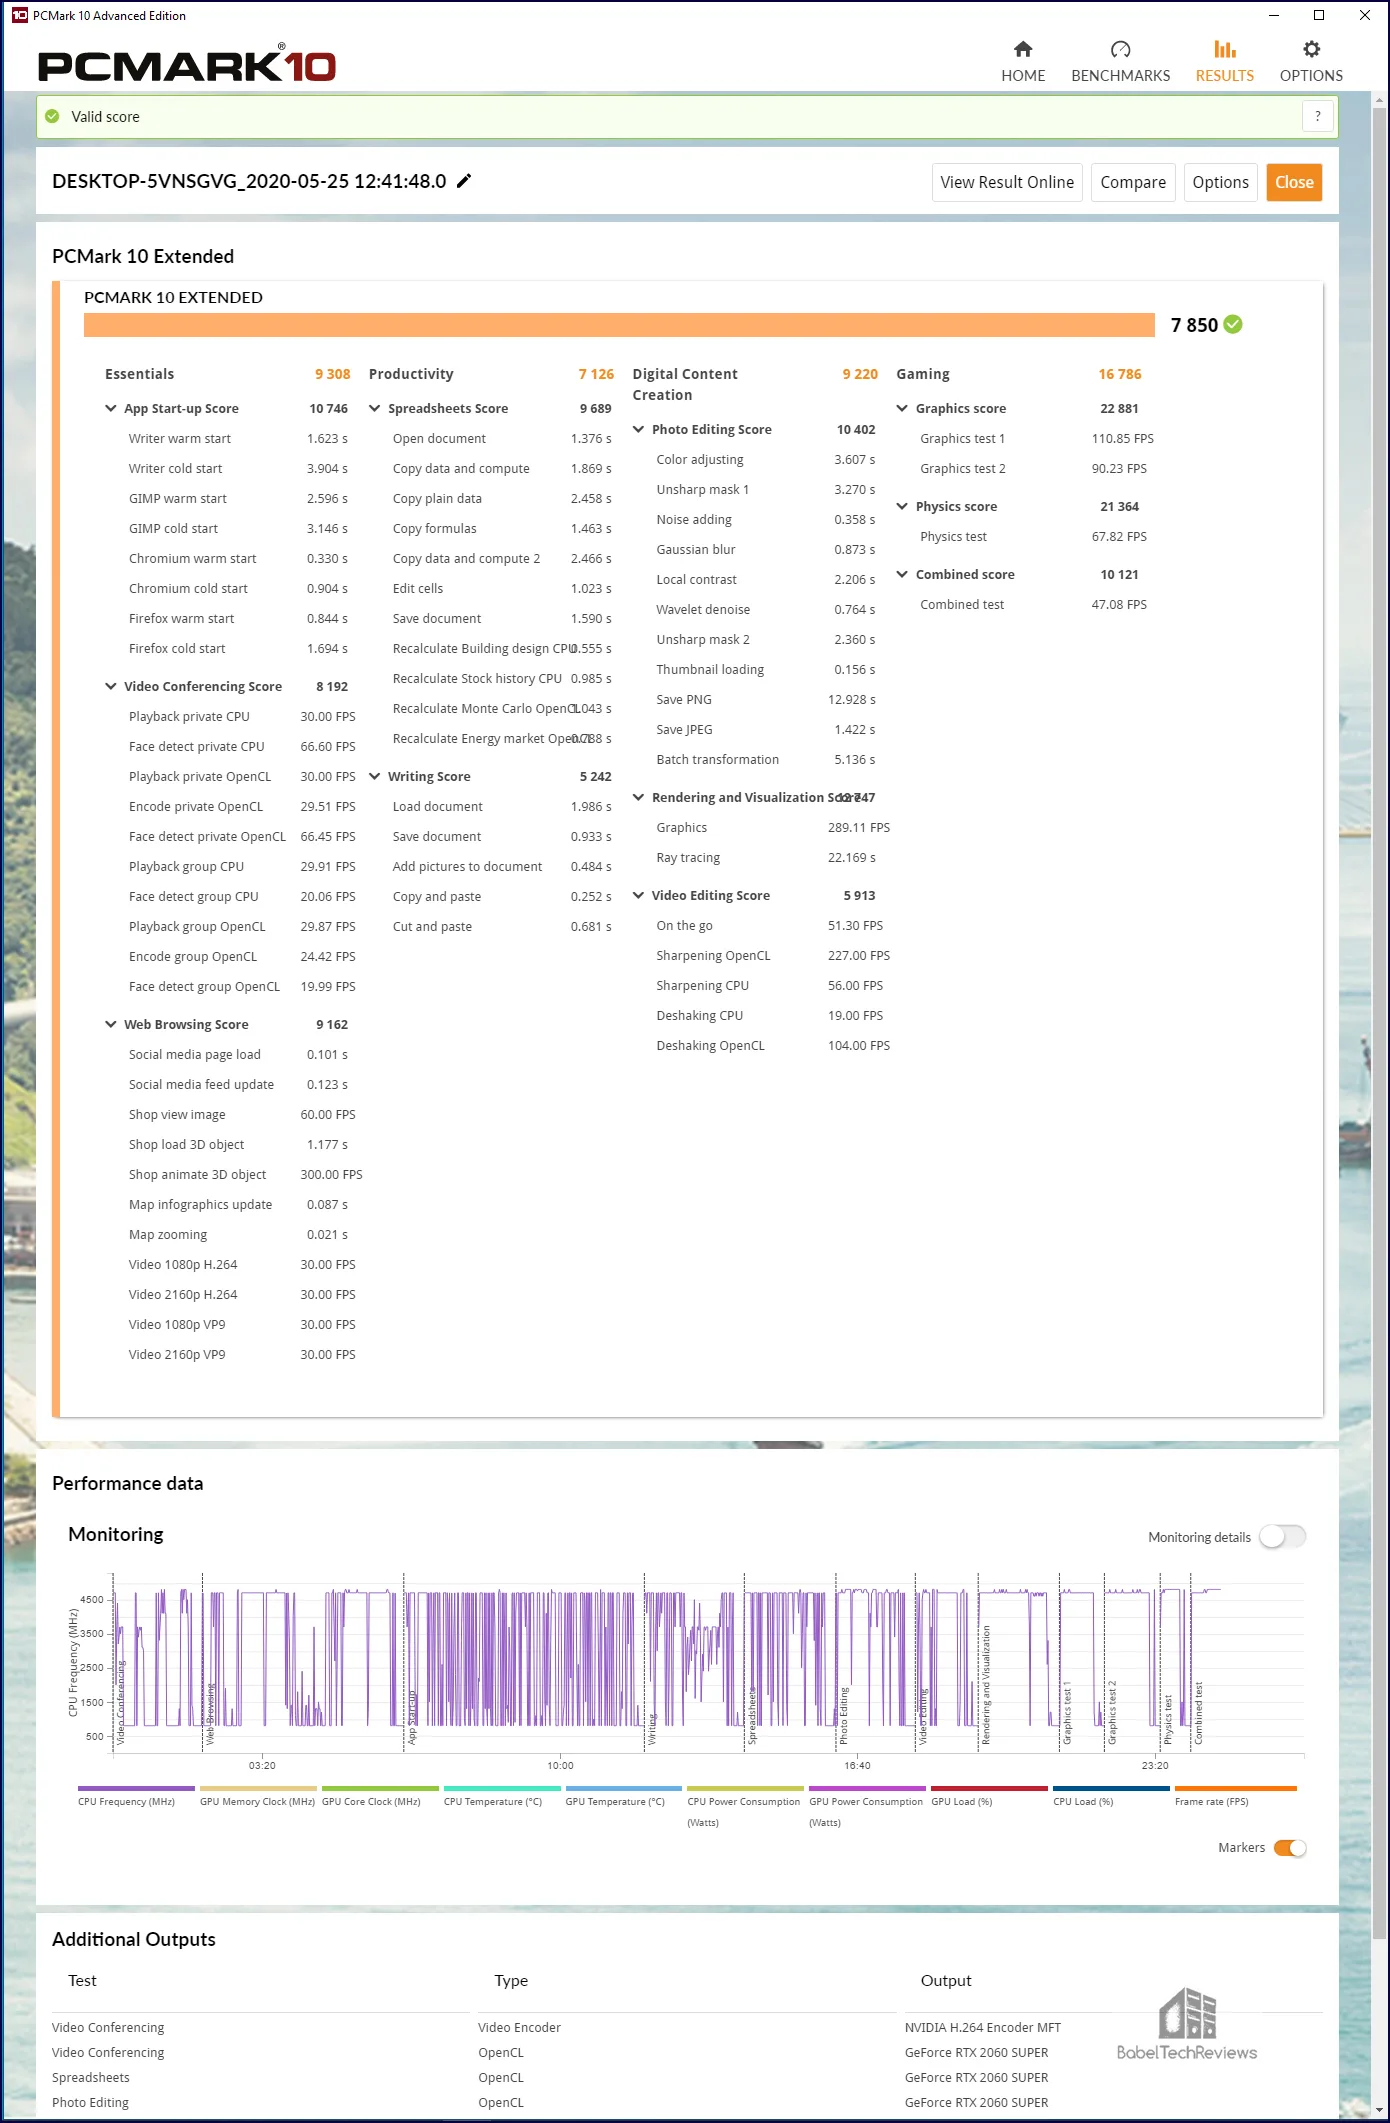Click the Frame rate (FPS) legend swatch
The width and height of the screenshot is (1390, 2123).
coord(1236,1788)
